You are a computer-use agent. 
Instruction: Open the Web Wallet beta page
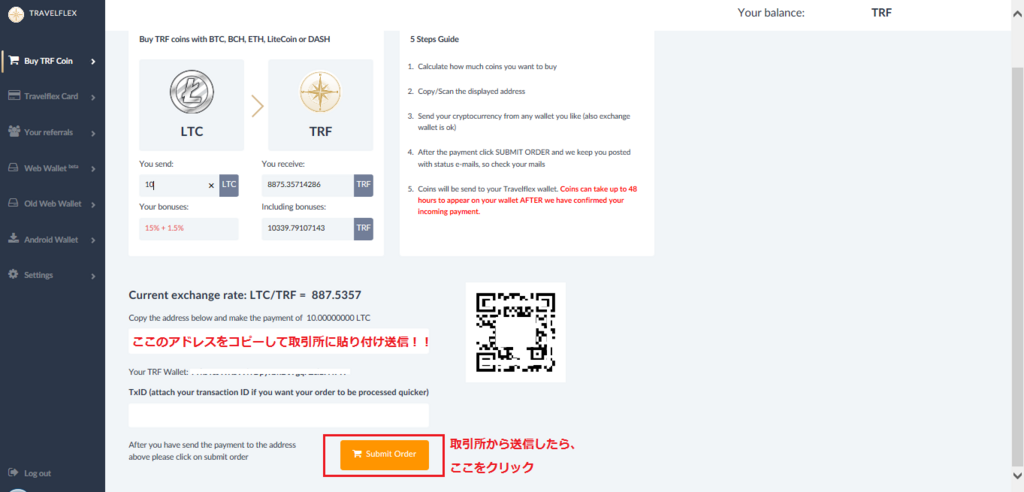click(x=52, y=168)
